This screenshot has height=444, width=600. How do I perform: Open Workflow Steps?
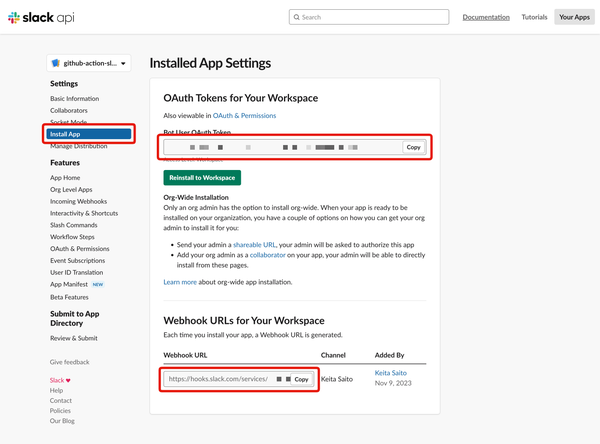click(72, 237)
